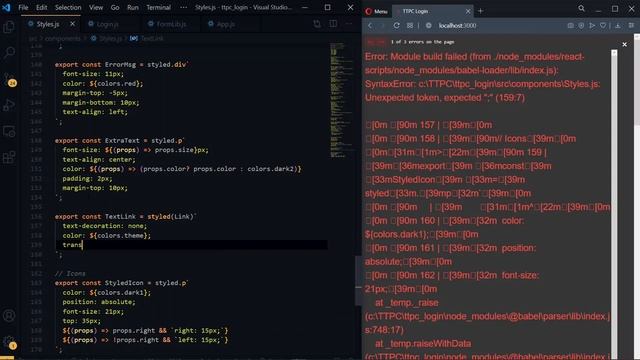640x360 pixels.
Task: Open the File menu
Action: [23, 7]
